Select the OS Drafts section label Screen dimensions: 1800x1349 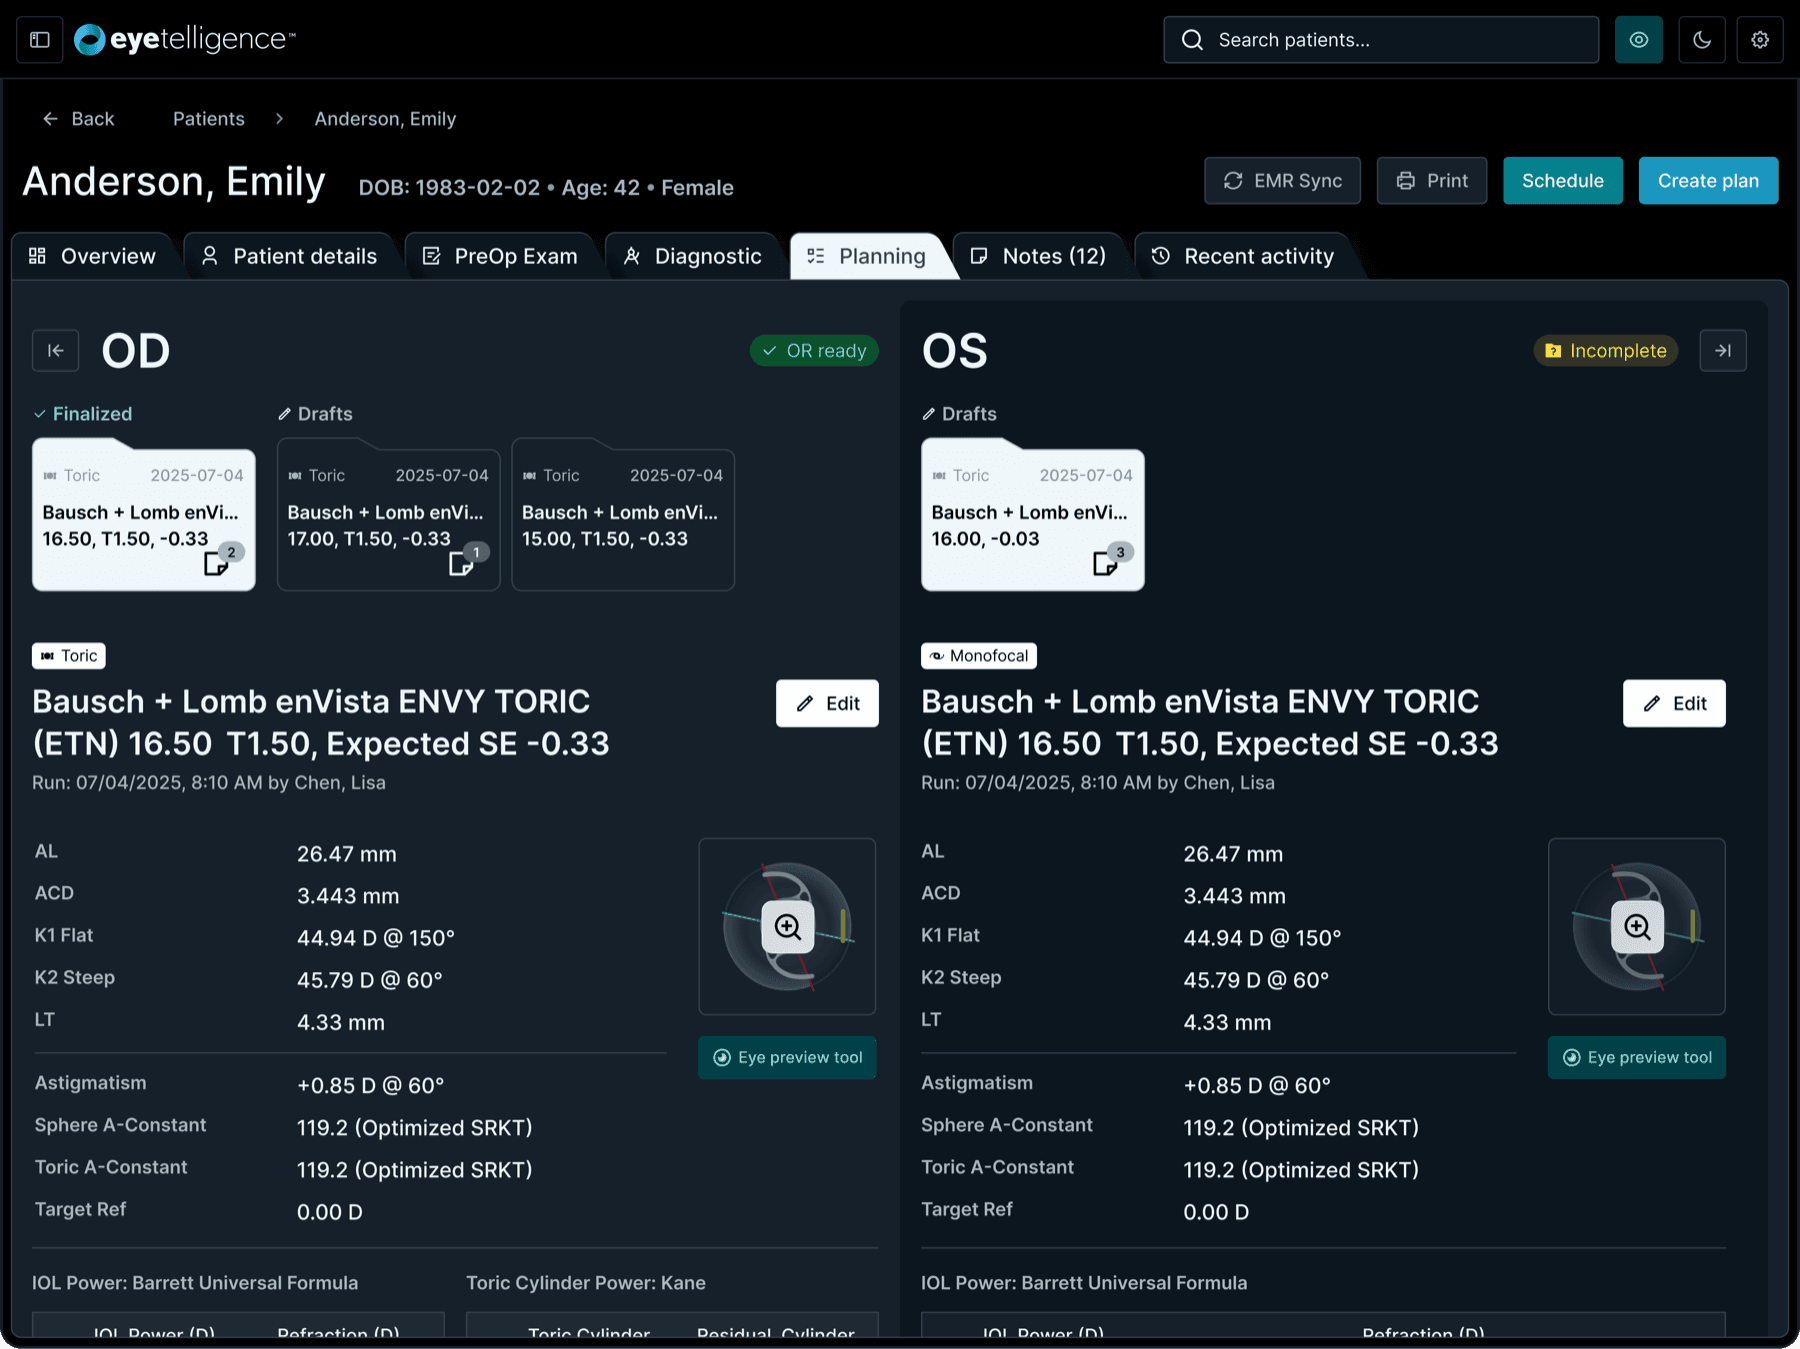(x=959, y=414)
